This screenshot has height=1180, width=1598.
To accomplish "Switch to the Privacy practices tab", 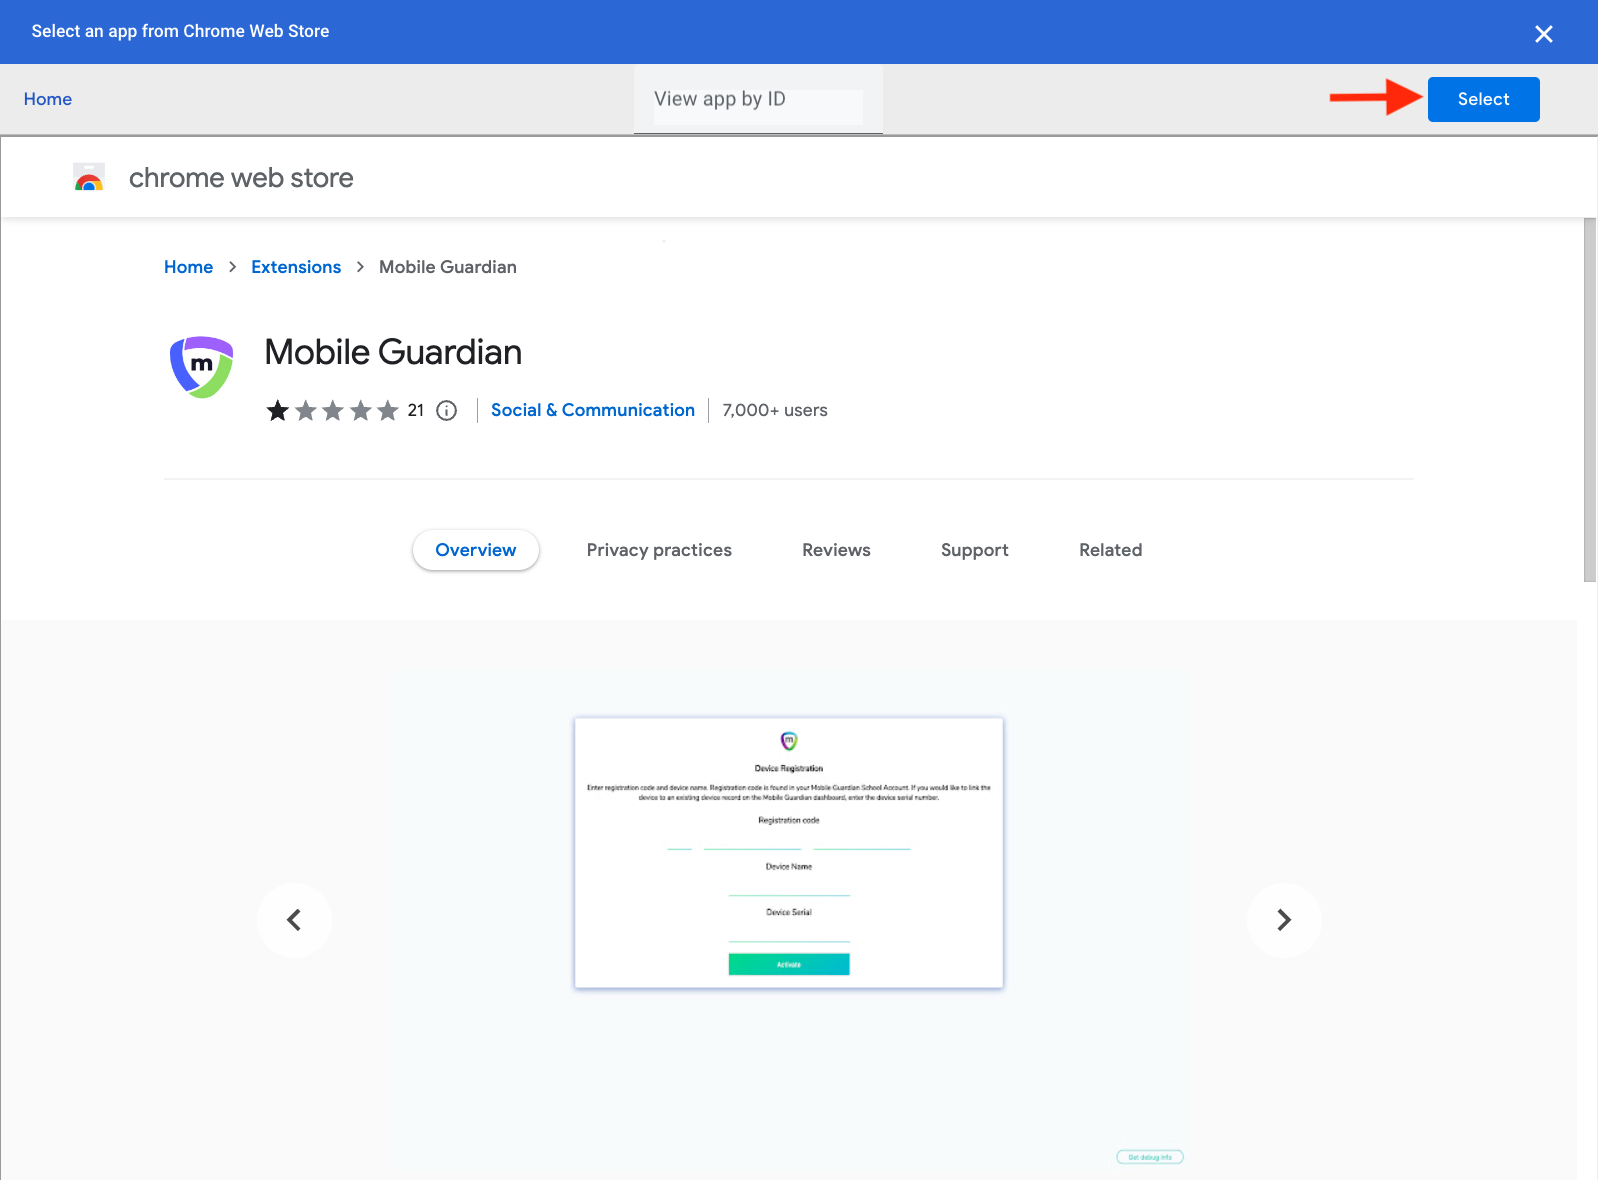I will [659, 550].
